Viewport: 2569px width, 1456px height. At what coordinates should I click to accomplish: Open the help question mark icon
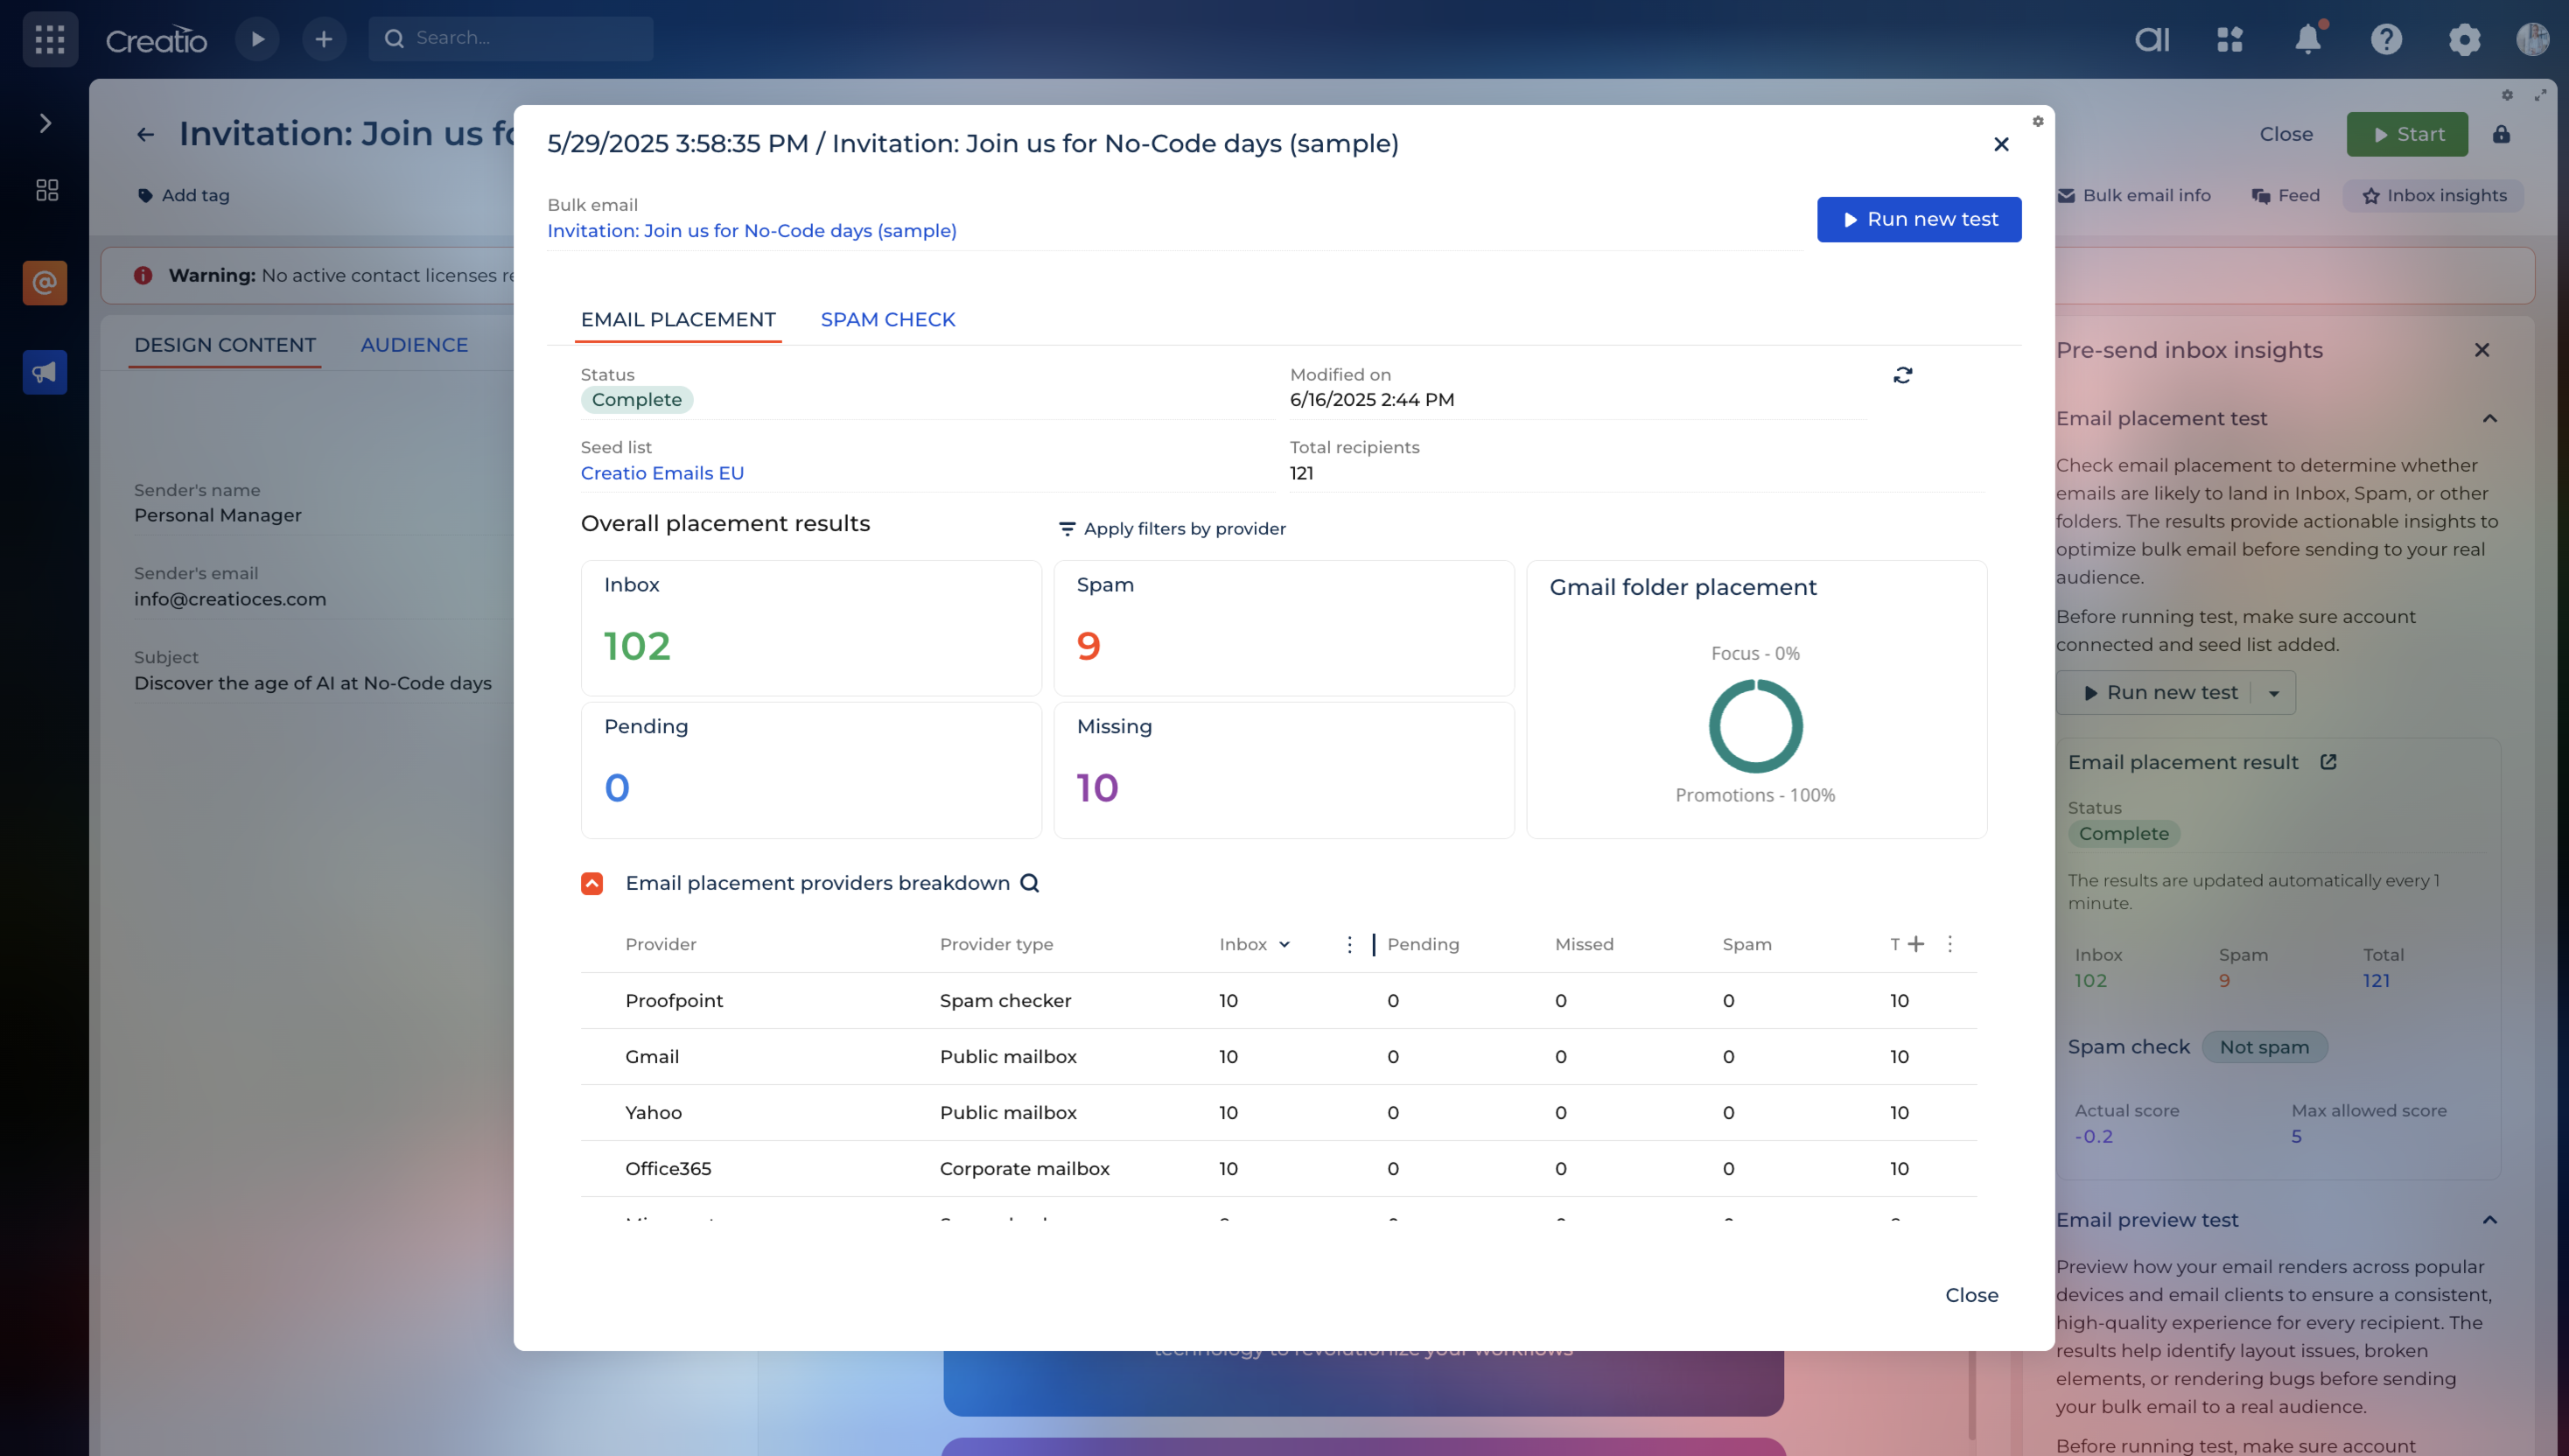pyautogui.click(x=2386, y=39)
